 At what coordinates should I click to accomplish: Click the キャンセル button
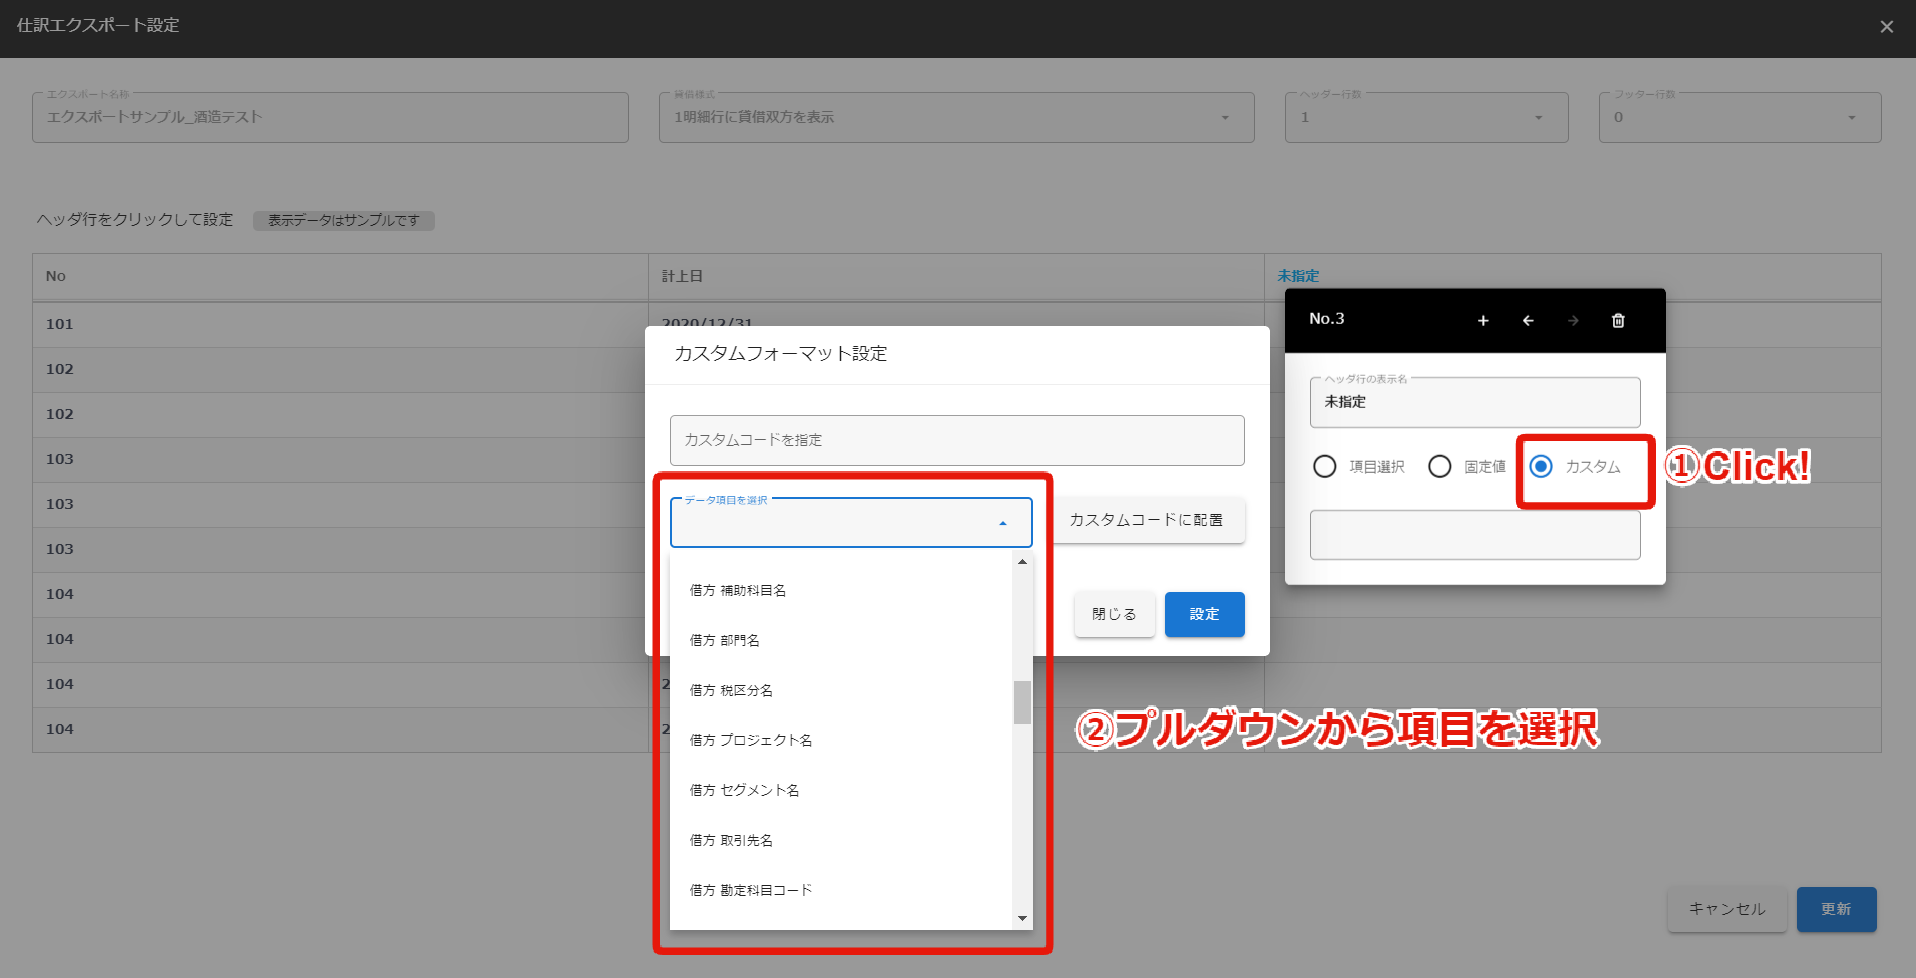tap(1727, 909)
